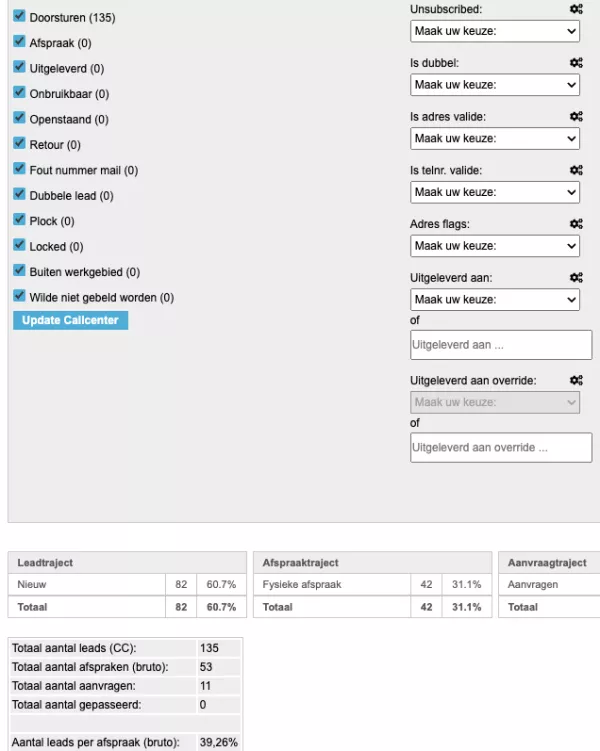Open the Unsubscribed dropdown
Viewport: 600px width, 751px height.
[495, 31]
